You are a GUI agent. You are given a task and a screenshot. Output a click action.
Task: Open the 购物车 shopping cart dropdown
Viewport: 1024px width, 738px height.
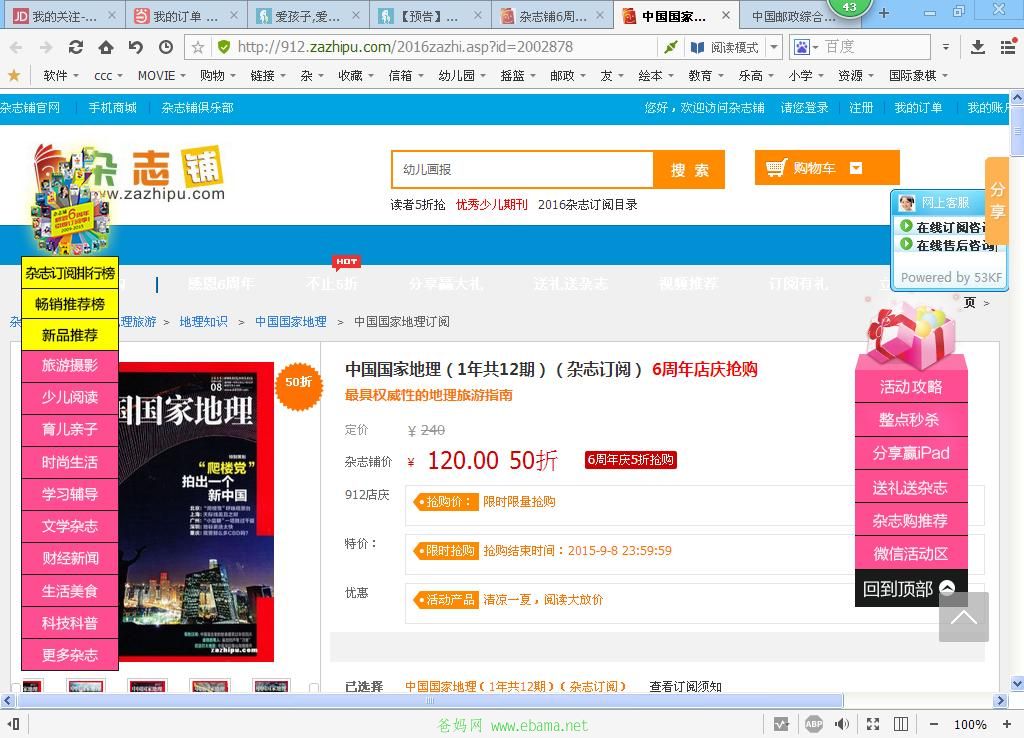[827, 168]
